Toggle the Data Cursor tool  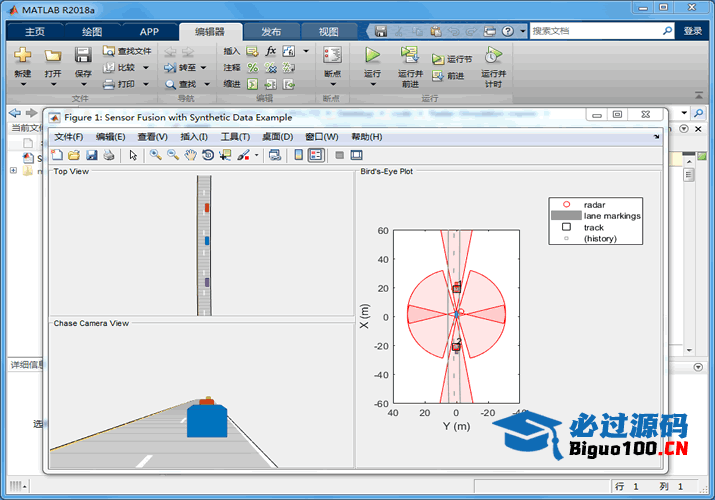(225, 155)
